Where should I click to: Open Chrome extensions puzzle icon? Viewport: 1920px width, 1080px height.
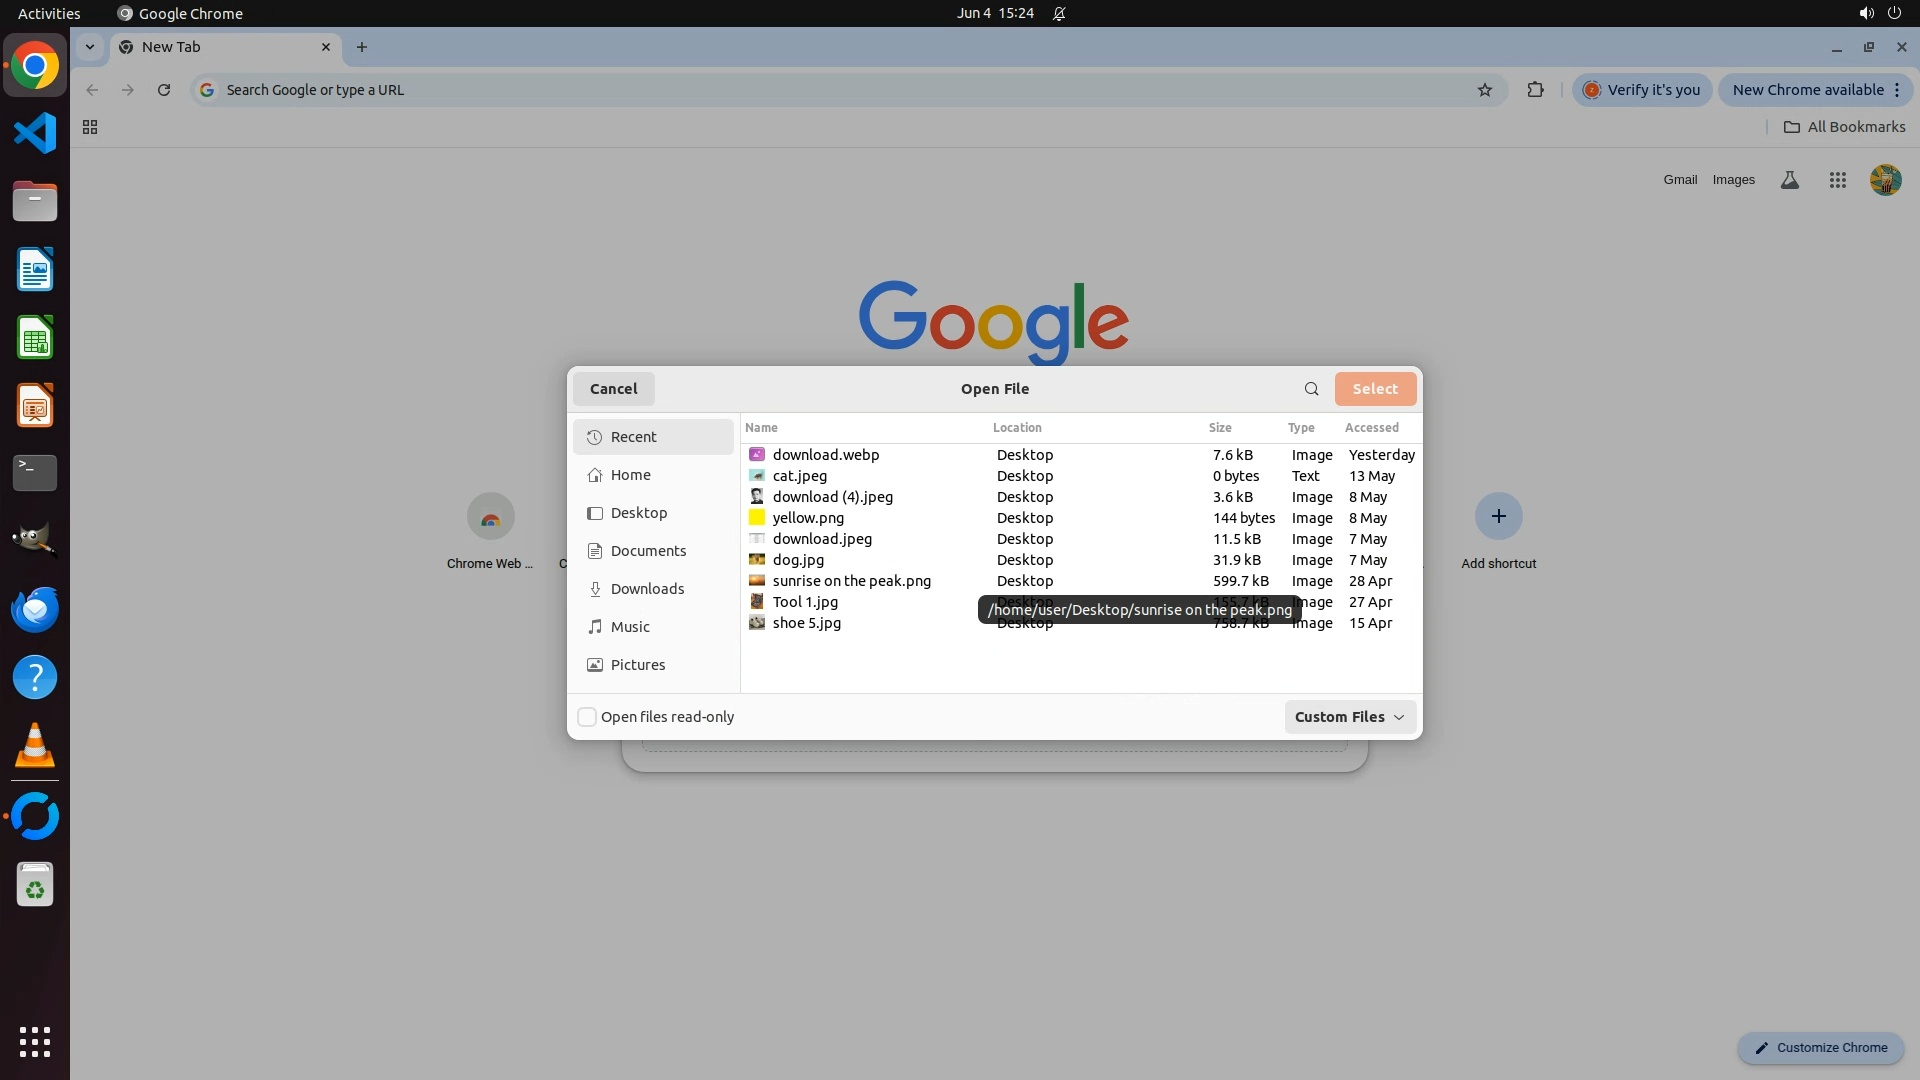[x=1535, y=90]
